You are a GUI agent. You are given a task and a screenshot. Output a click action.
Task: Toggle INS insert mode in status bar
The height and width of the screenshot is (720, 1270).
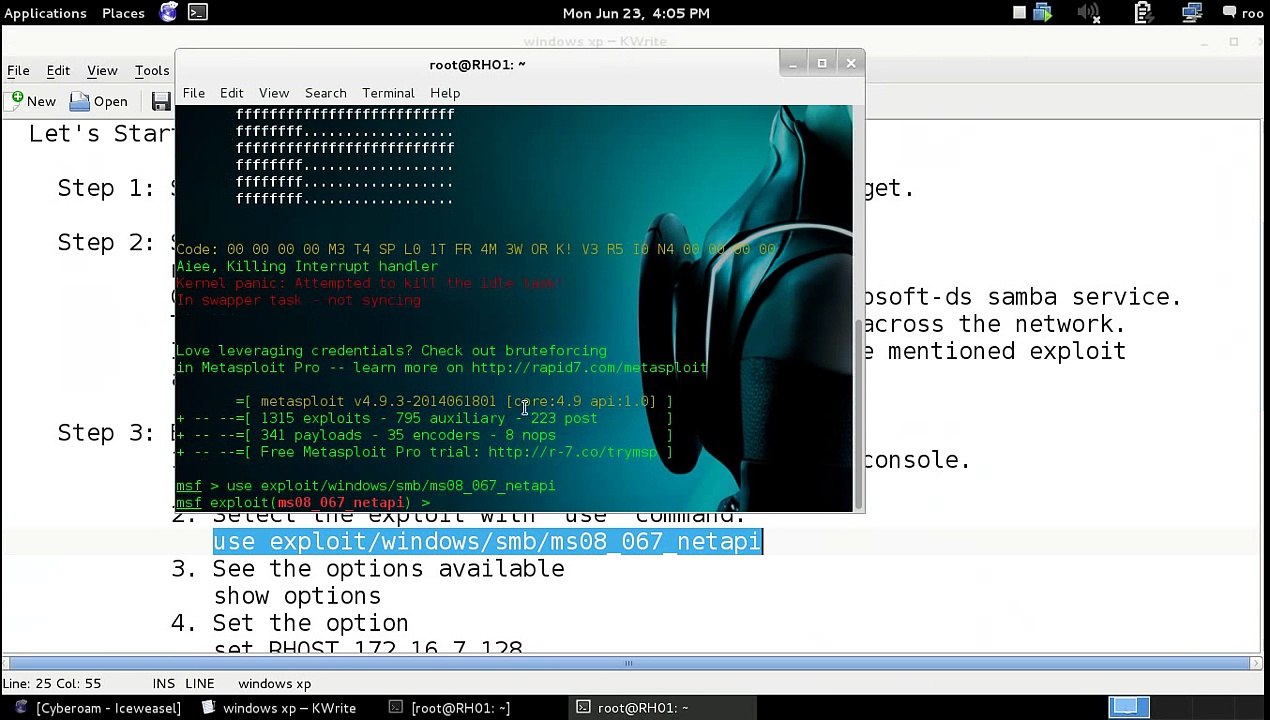[163, 684]
